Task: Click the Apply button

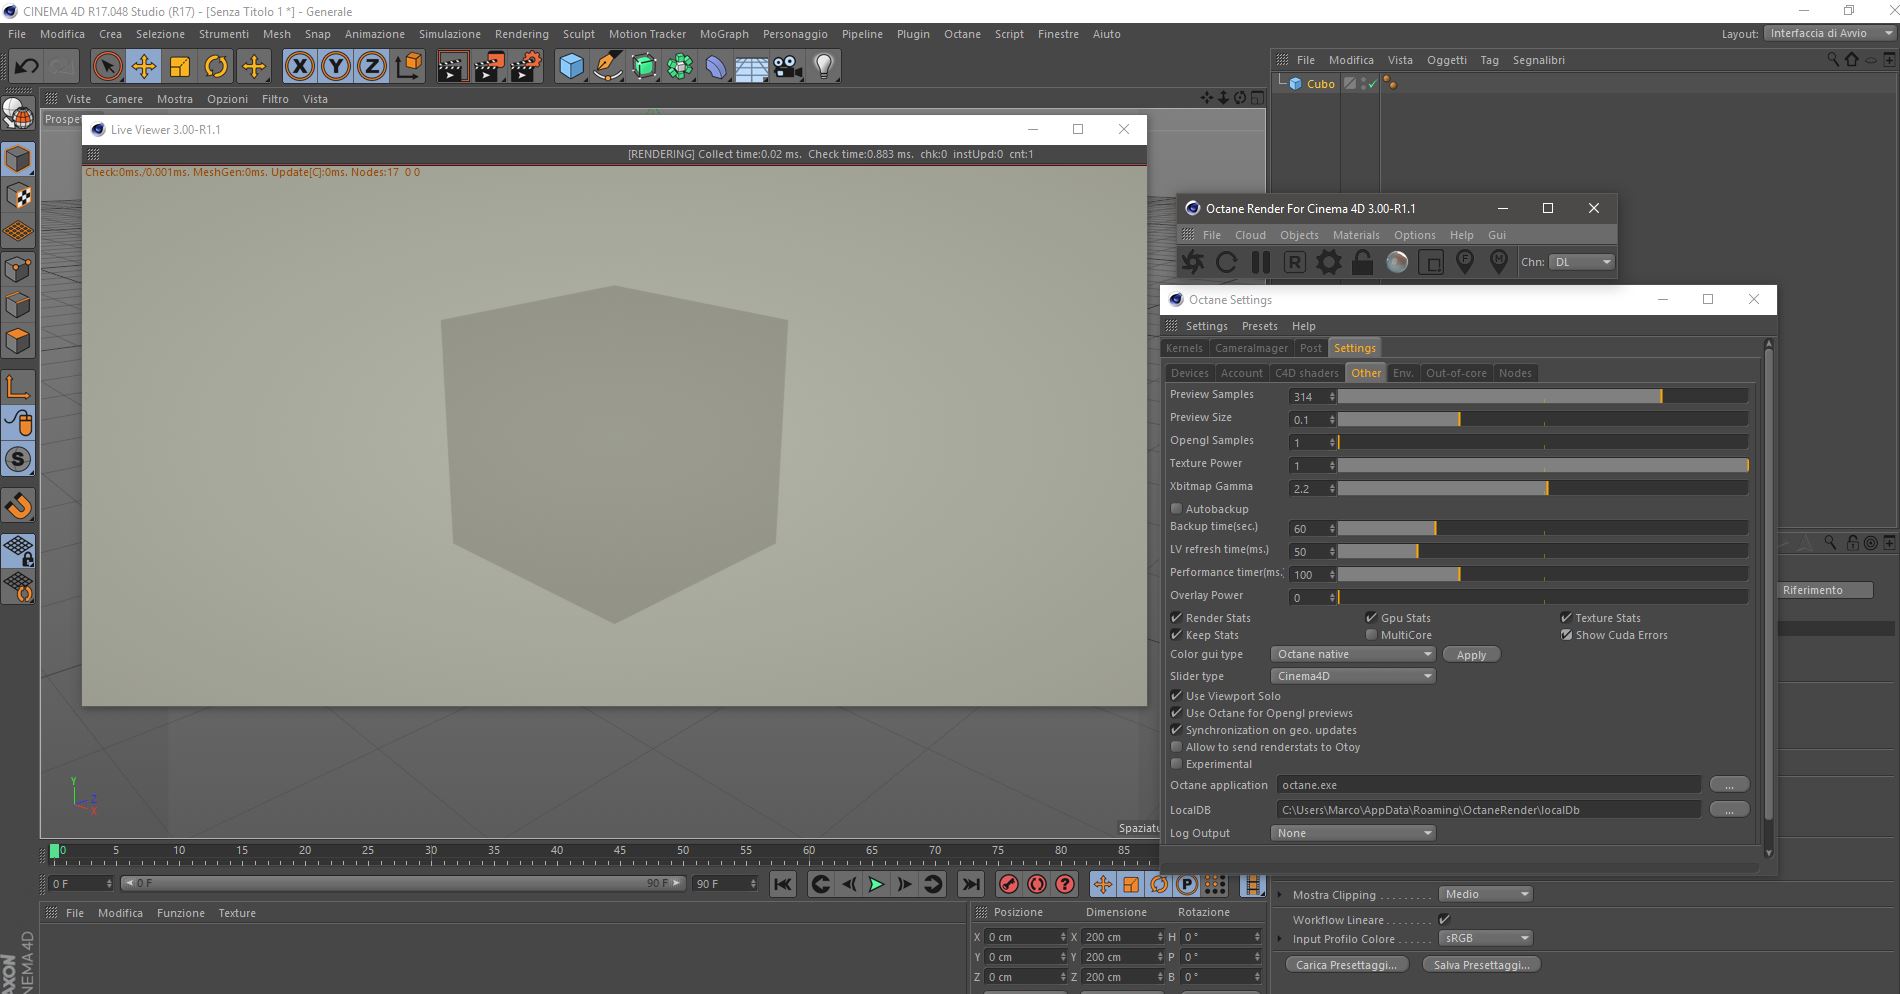Action: (1470, 655)
